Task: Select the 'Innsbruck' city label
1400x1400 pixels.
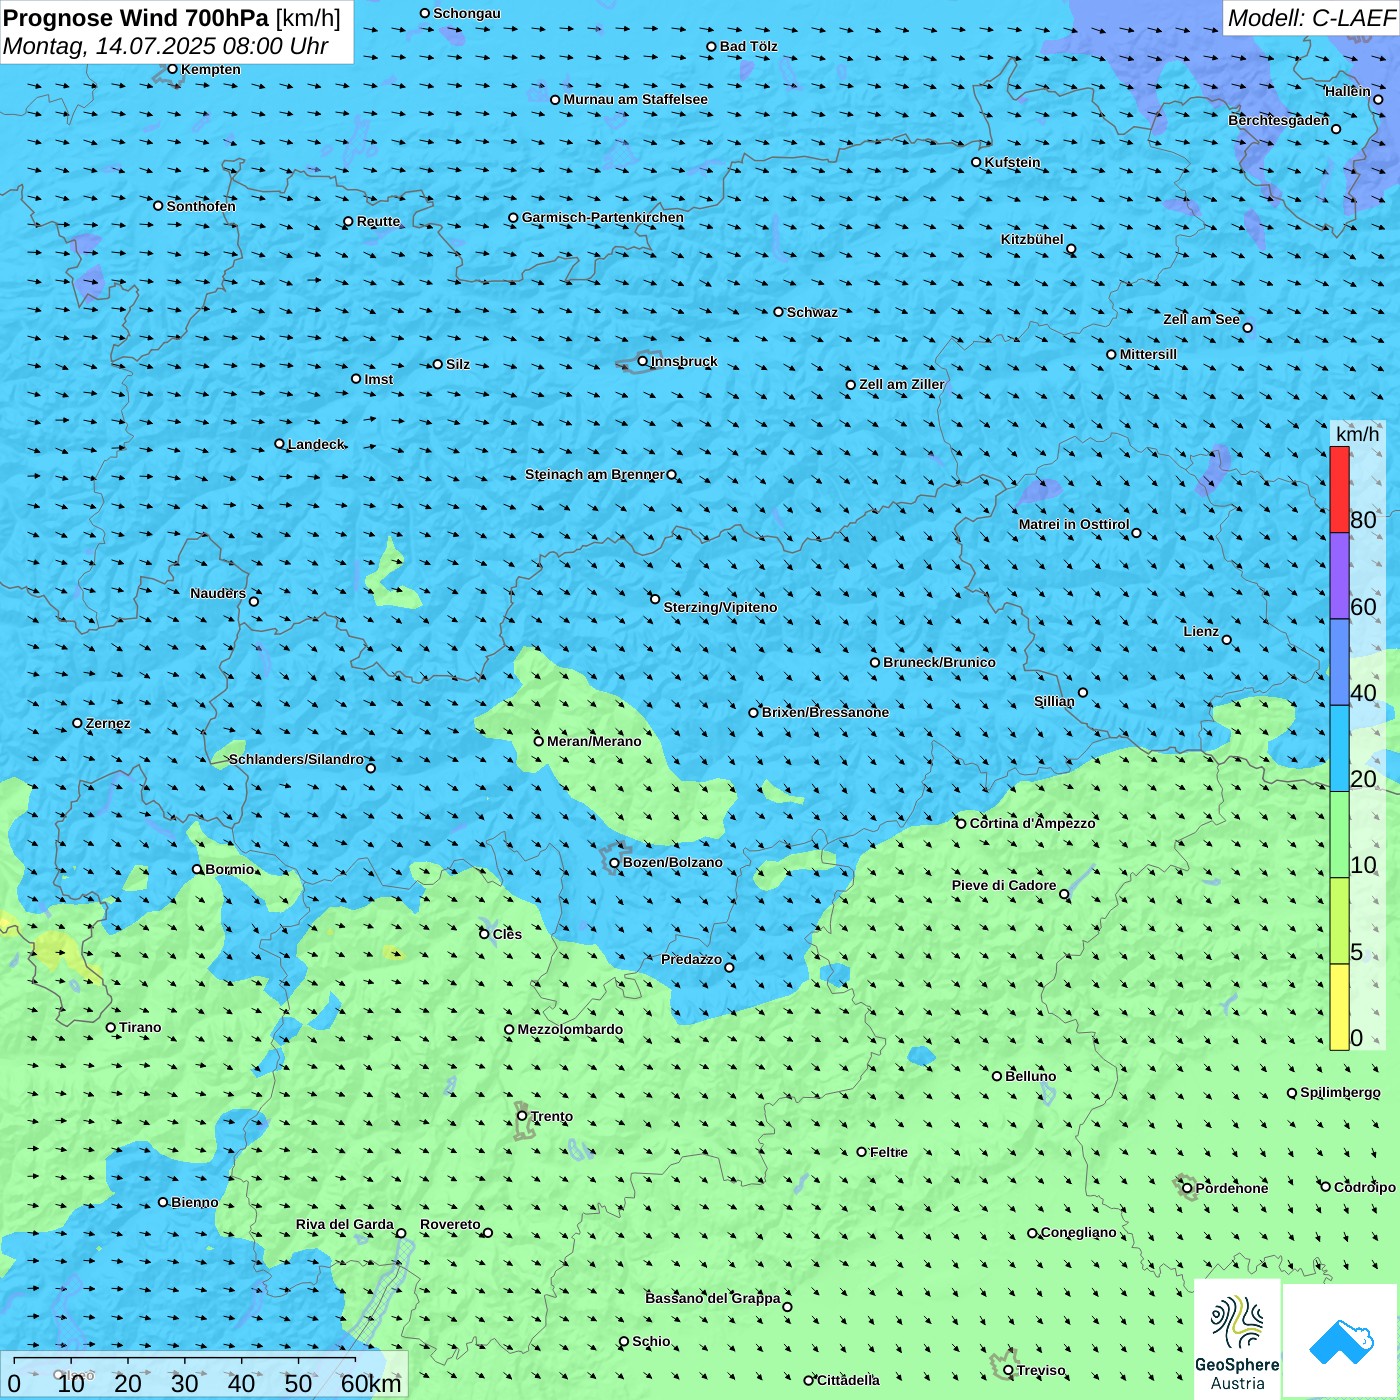Action: pos(684,361)
